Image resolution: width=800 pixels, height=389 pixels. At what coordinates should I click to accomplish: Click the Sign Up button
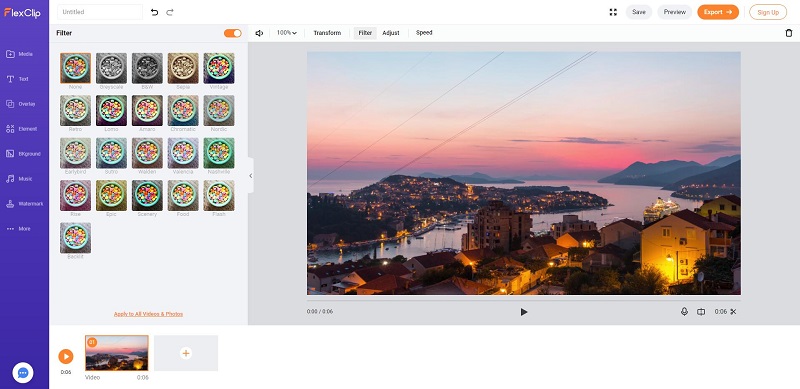[768, 12]
